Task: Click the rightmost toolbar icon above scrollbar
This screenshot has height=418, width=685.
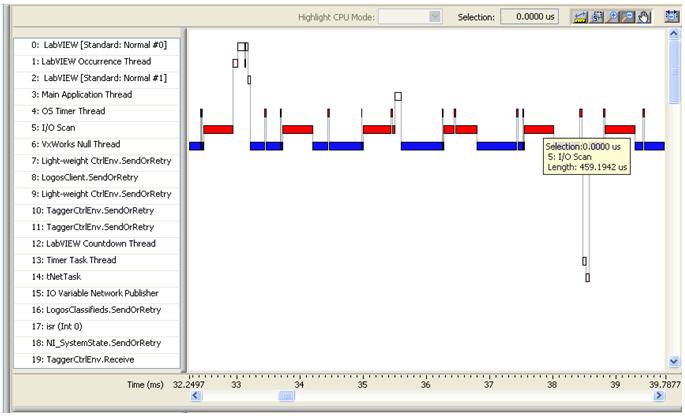Action: (673, 17)
